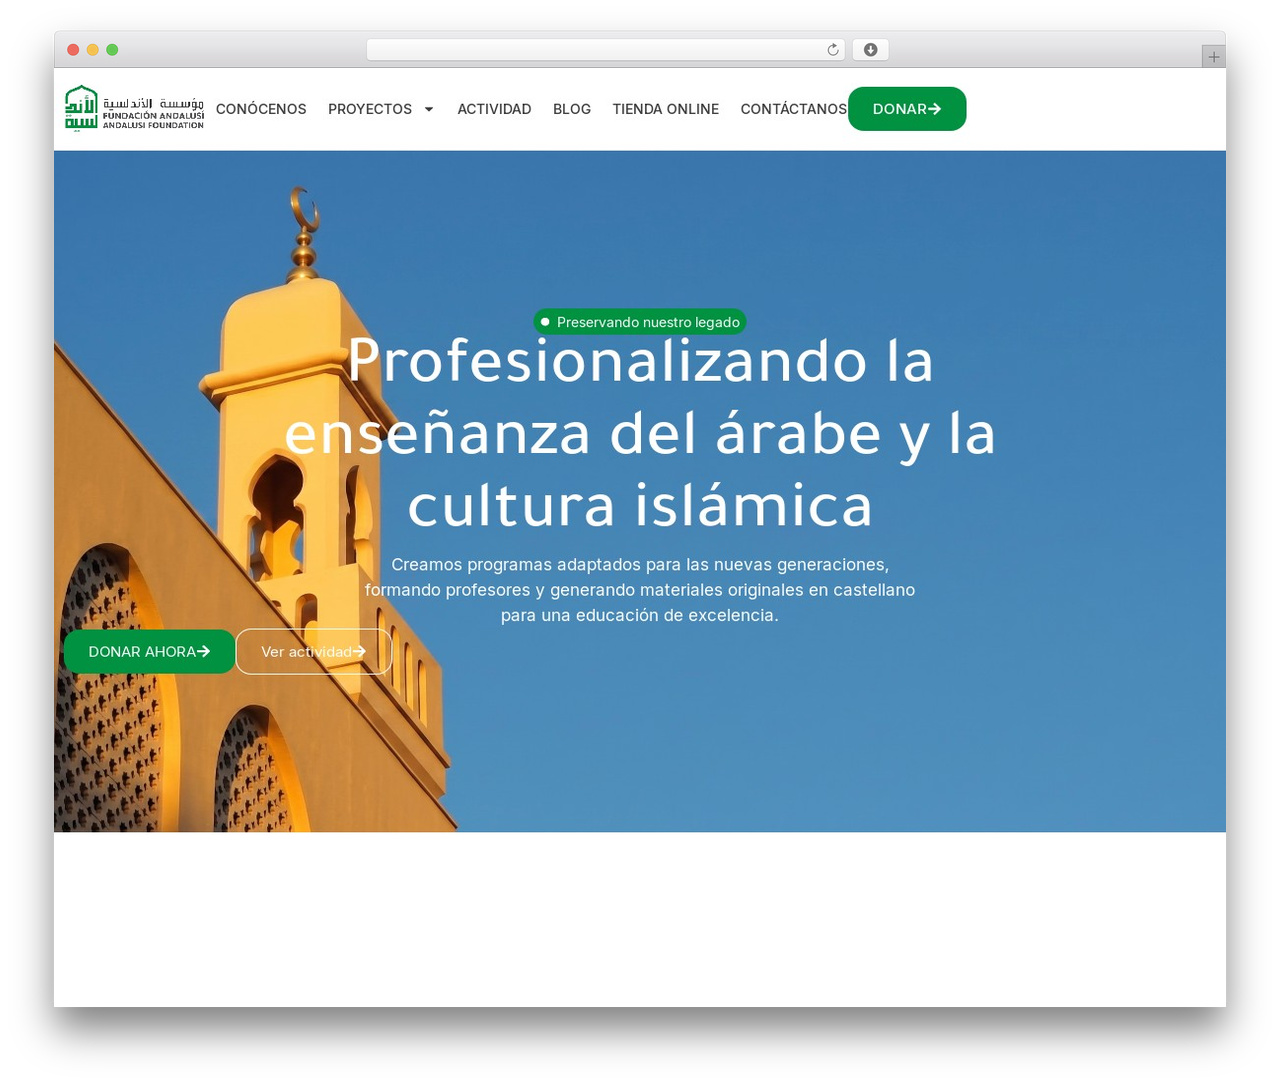The image size is (1280, 1084).
Task: Close the browser window with red button
Action: pyautogui.click(x=73, y=50)
